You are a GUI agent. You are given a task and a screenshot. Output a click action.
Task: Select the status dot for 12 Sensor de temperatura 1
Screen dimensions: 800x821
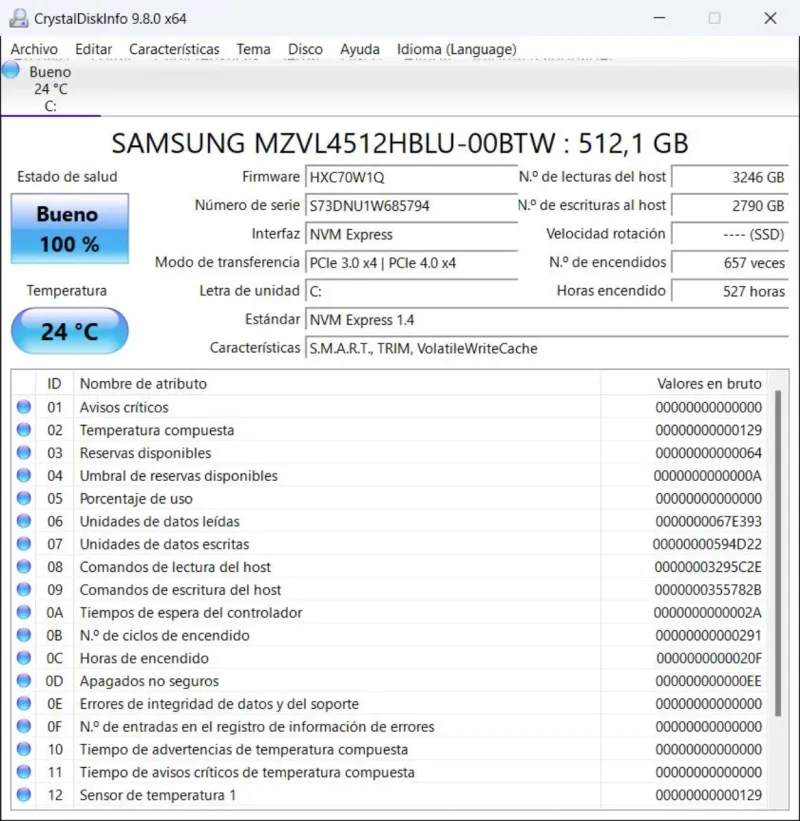pos(24,795)
